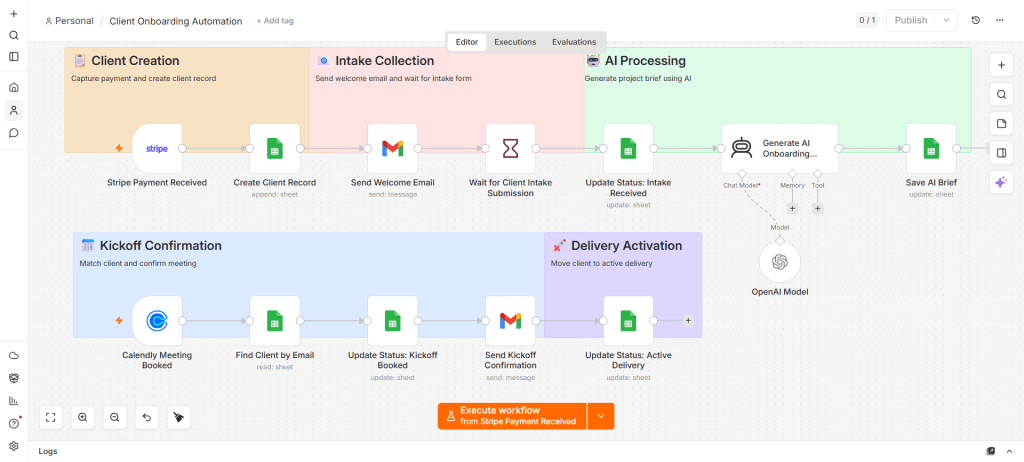Screen dimensions: 1024x462
Task: Select Update Status: Intake Received node
Action: (628, 148)
